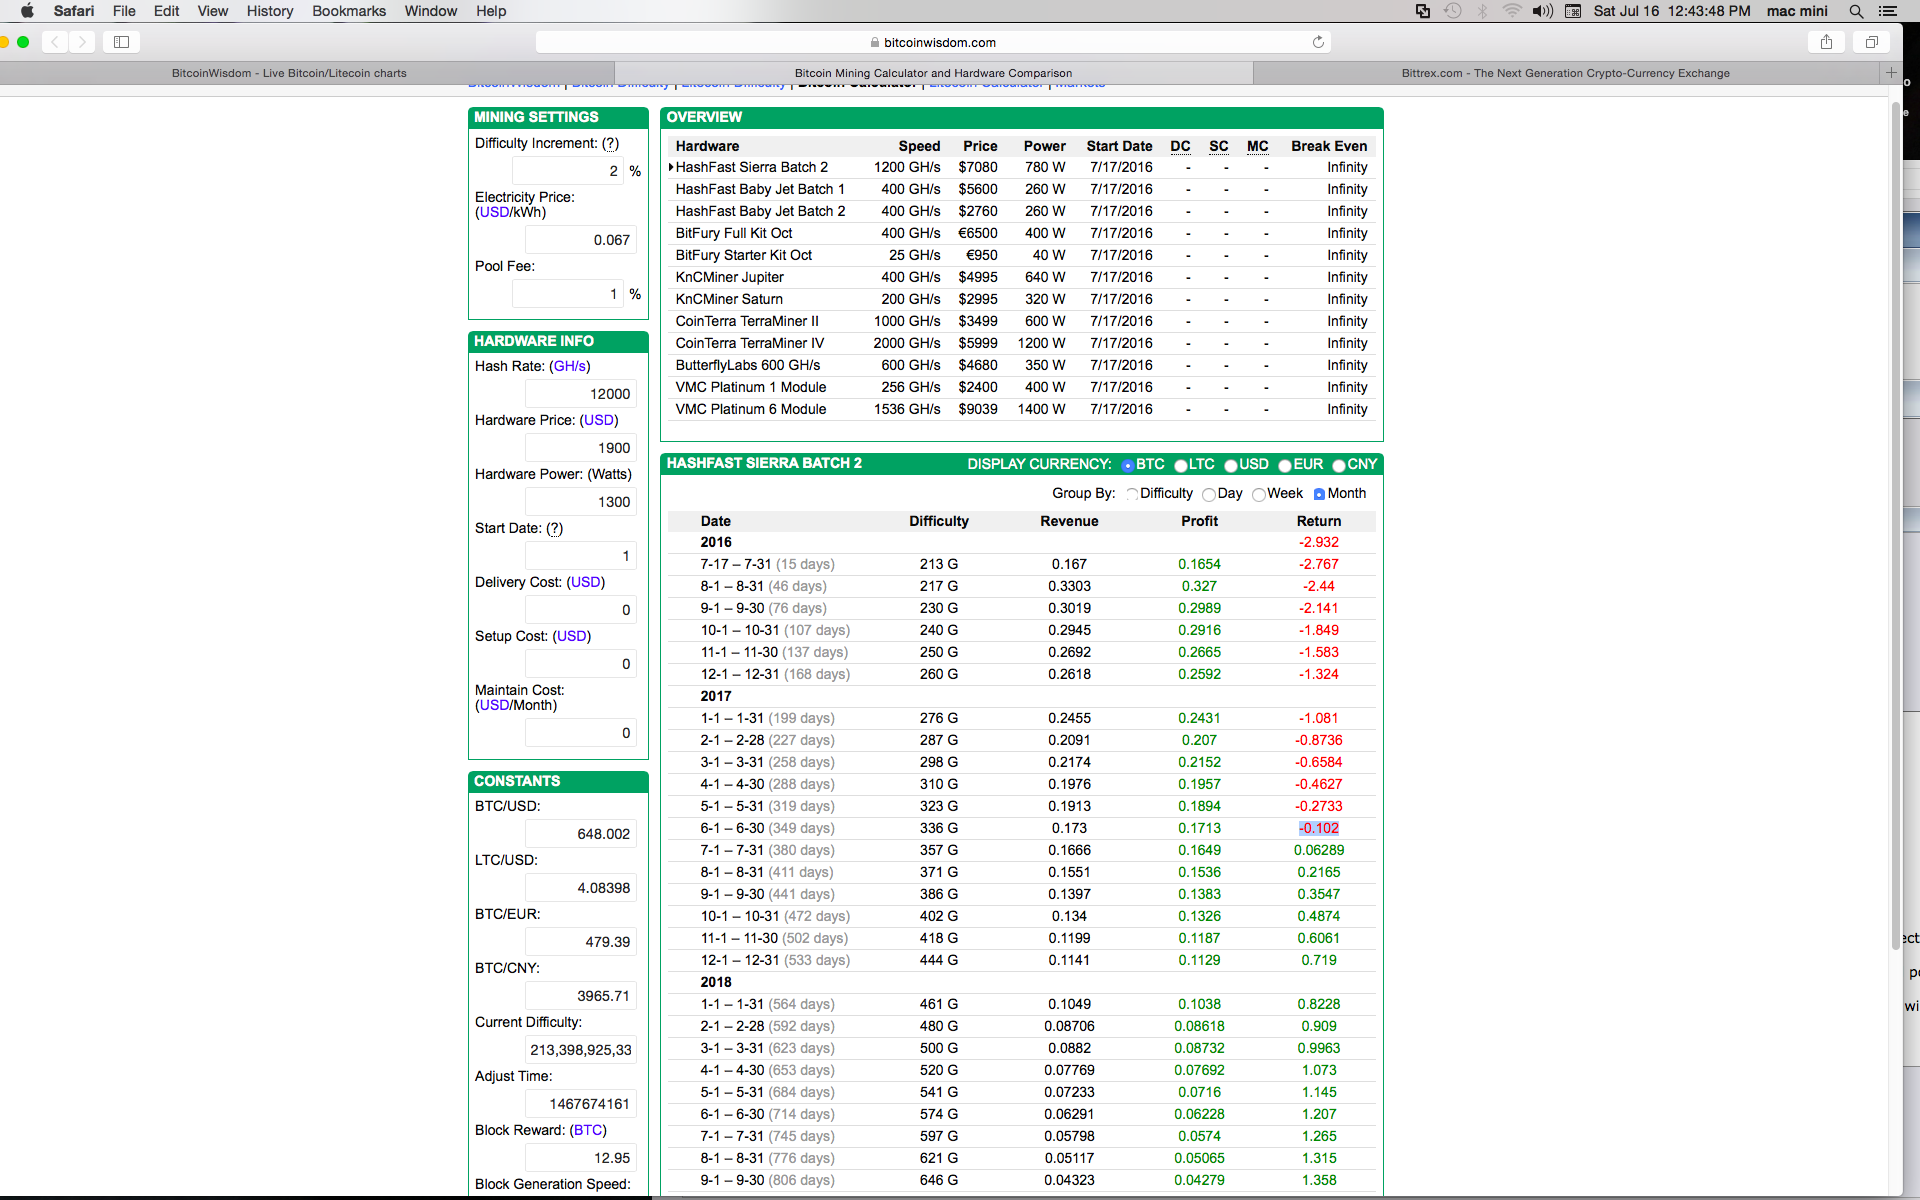Click the Wi-Fi status icon
This screenshot has width=1920, height=1200.
[1512, 11]
